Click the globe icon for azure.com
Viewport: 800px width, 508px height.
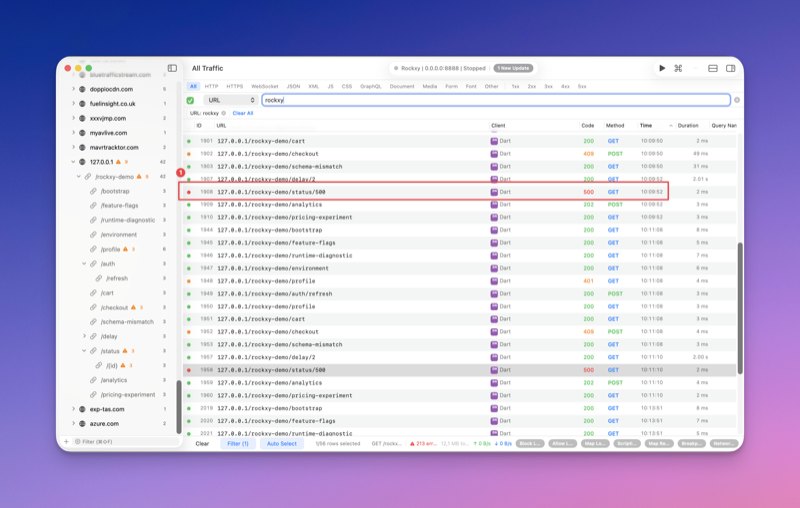pos(83,423)
